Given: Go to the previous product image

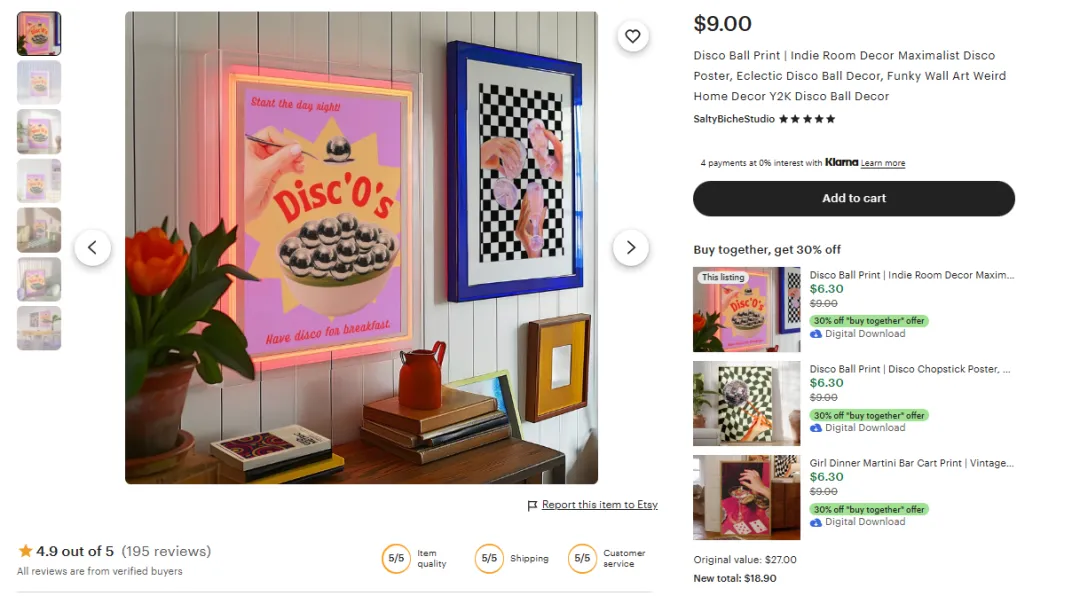Looking at the screenshot, I should point(92,247).
